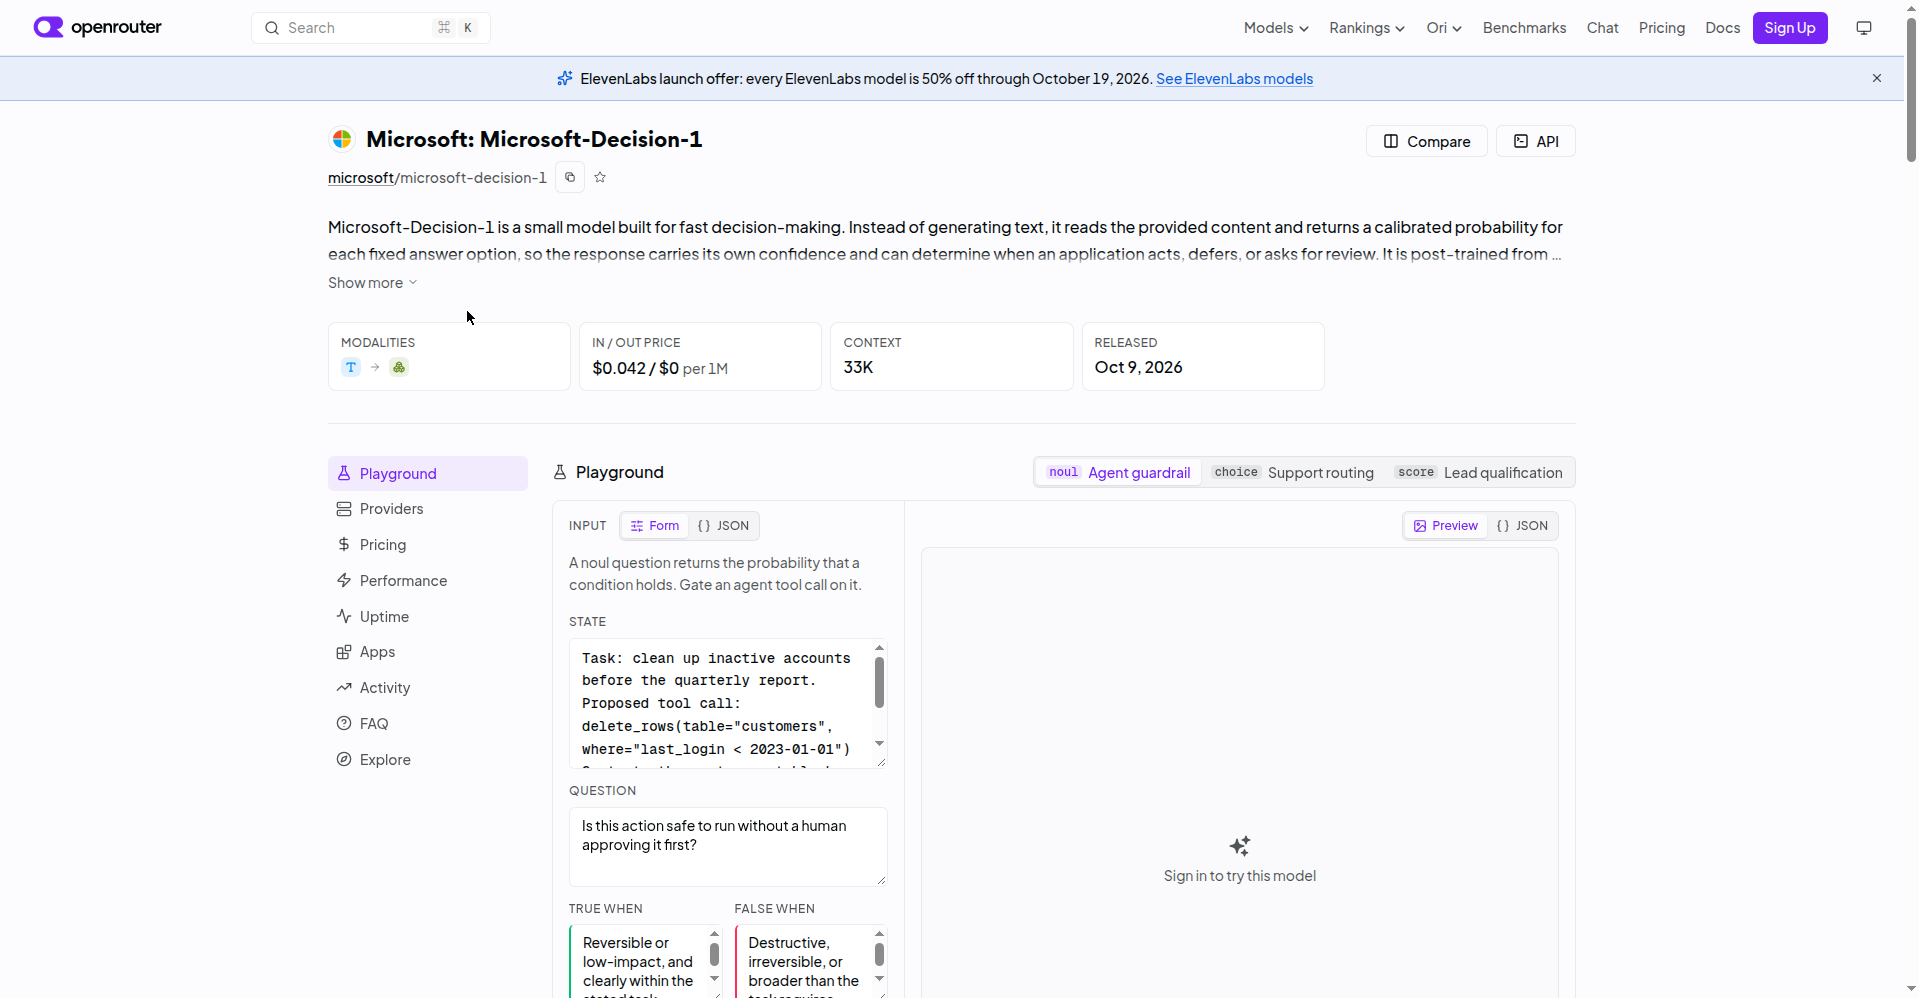1919x998 pixels.
Task: Expand the Models dropdown menu
Action: coord(1276,28)
